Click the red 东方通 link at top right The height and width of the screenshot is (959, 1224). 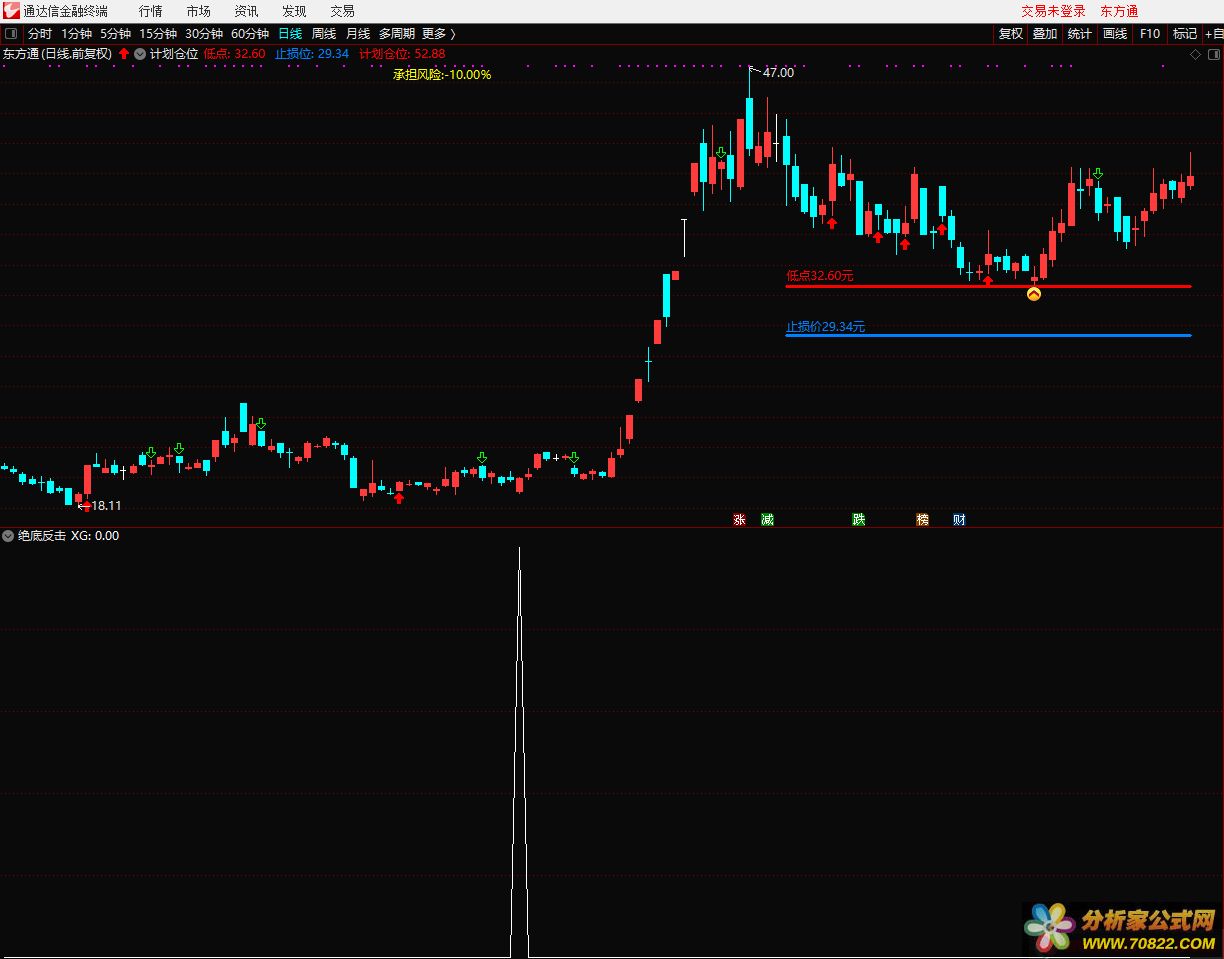tap(1119, 11)
